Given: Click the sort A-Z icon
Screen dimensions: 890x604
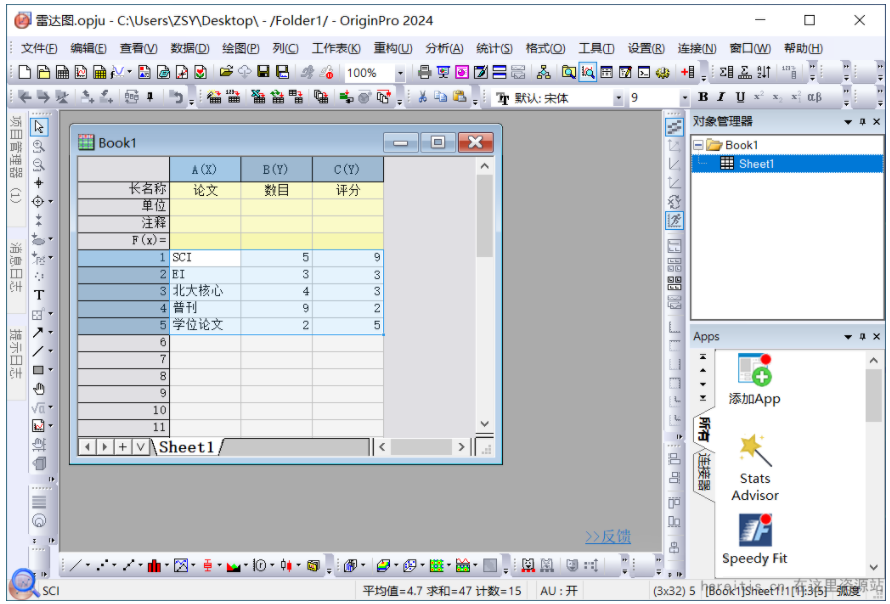Looking at the screenshot, I should 764,72.
